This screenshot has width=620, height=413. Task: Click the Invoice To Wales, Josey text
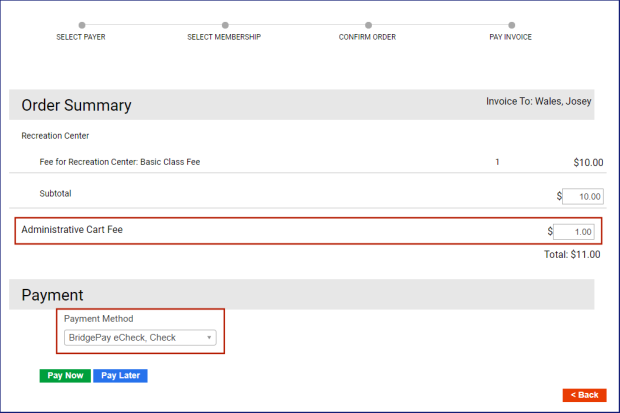tap(539, 101)
